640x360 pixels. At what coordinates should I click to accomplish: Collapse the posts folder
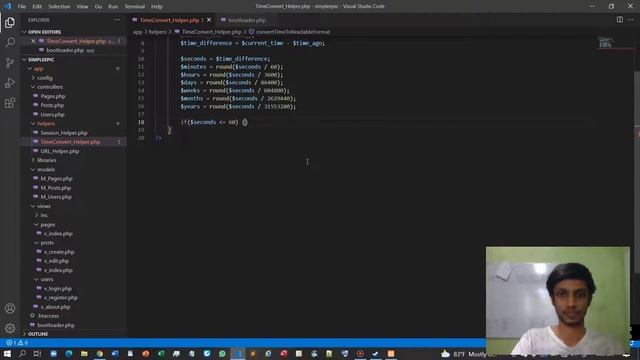[36, 242]
